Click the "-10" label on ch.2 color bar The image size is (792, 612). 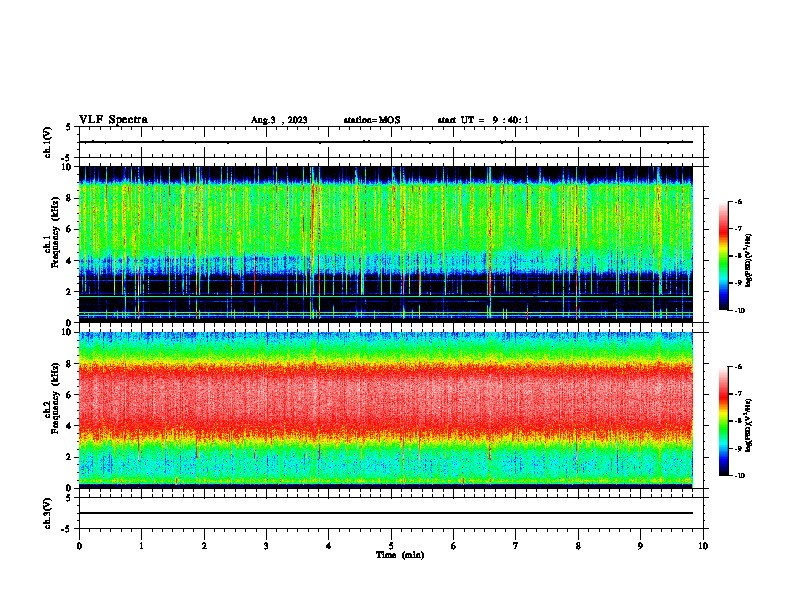pyautogui.click(x=739, y=476)
